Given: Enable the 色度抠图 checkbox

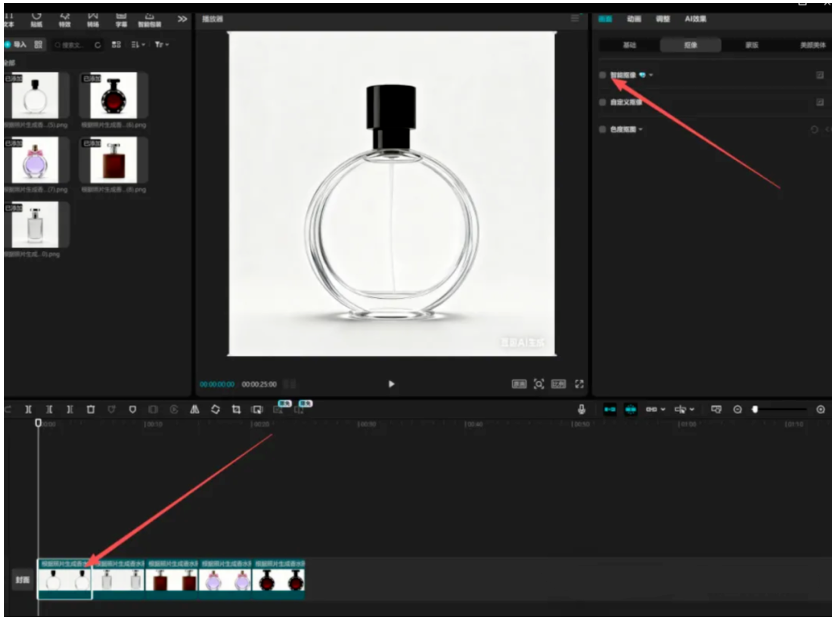Looking at the screenshot, I should pos(602,129).
